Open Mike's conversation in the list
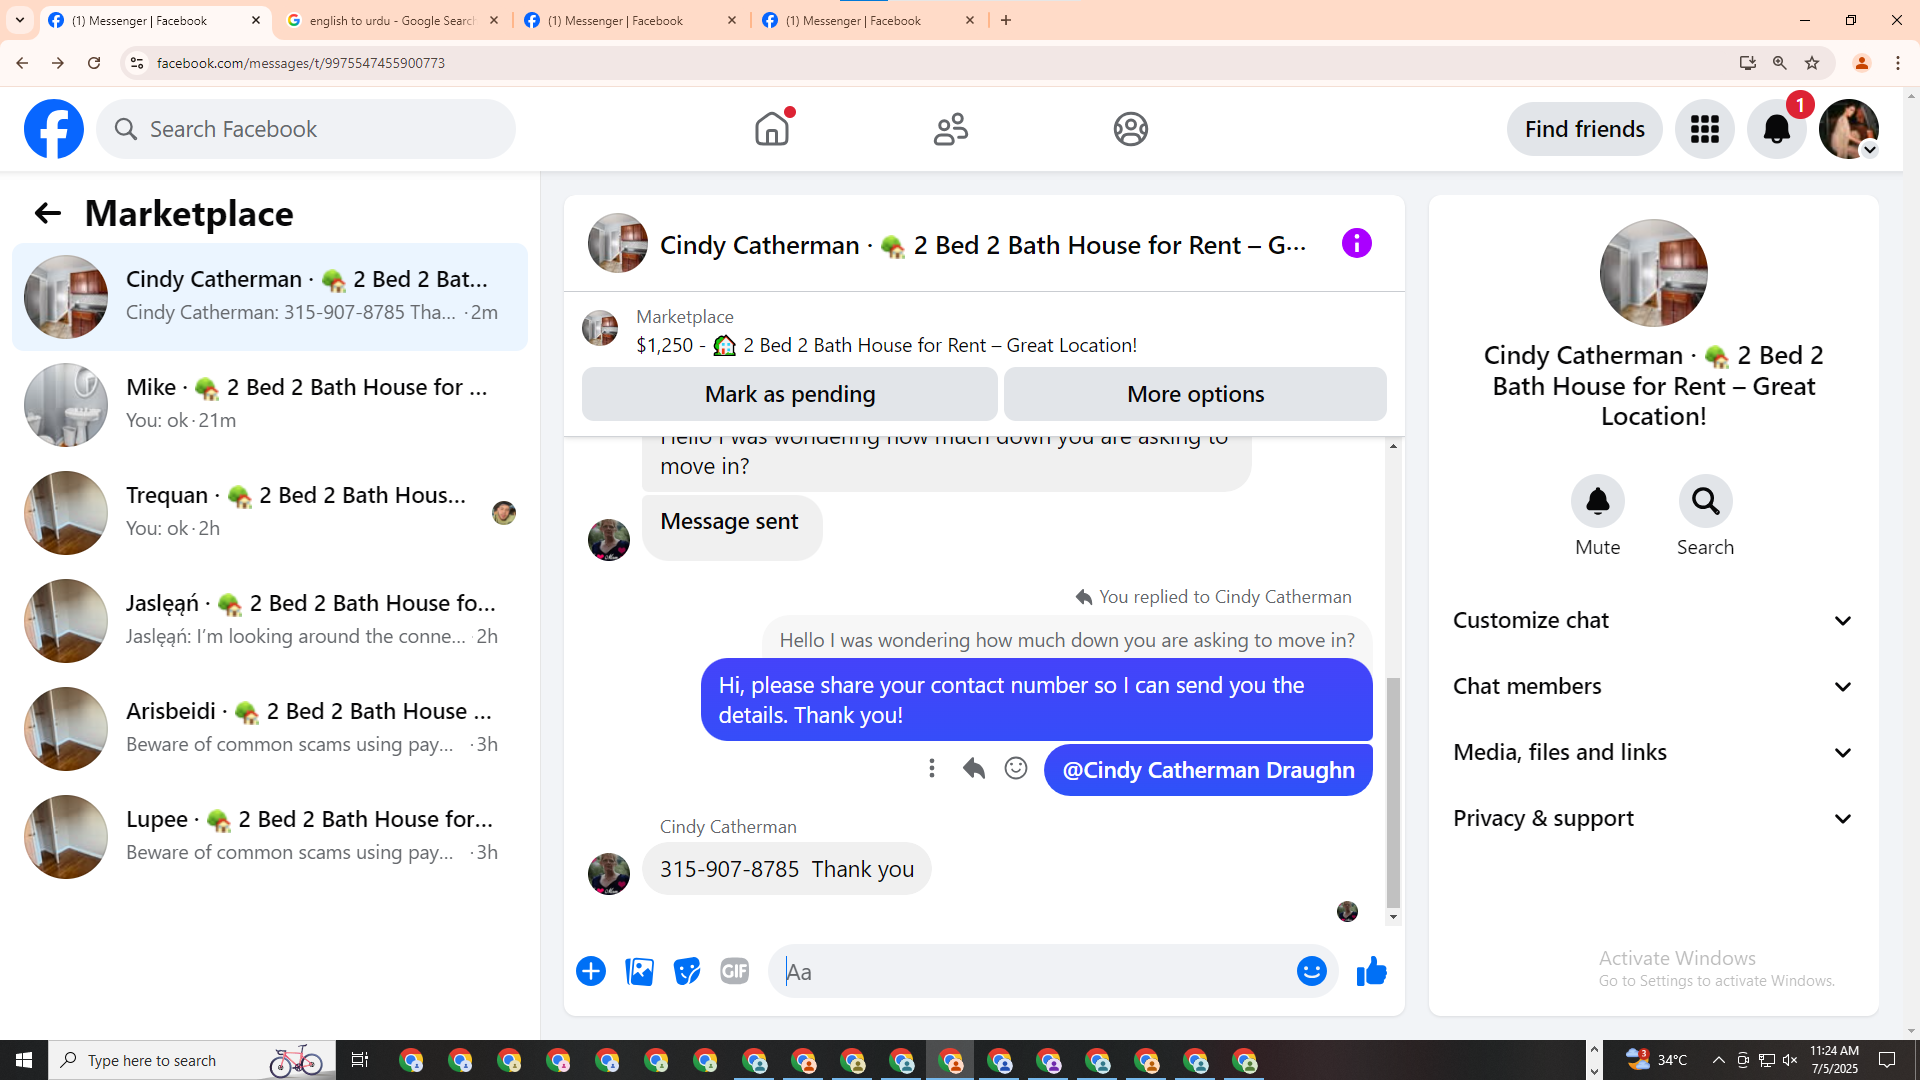 pos(270,404)
